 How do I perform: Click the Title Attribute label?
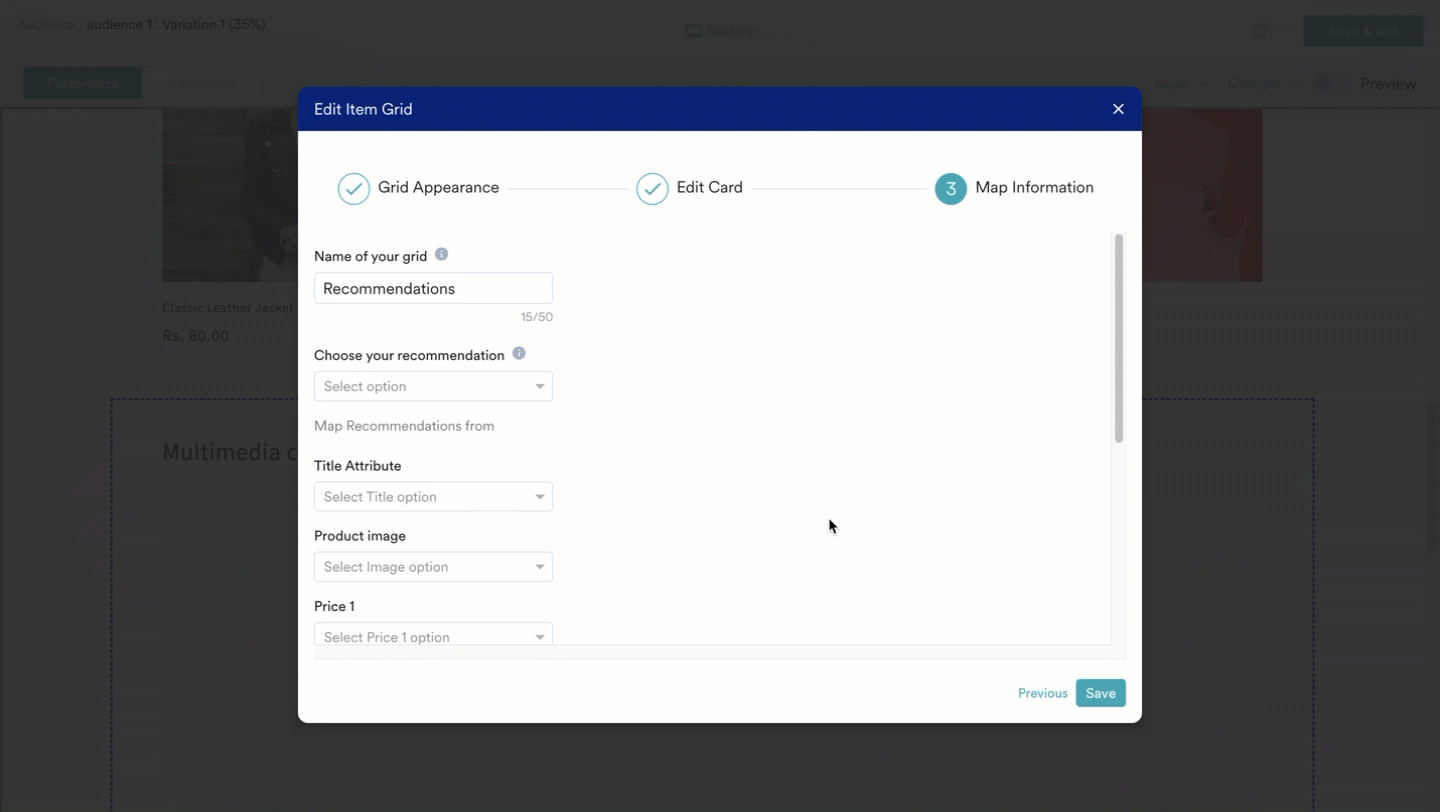tap(358, 466)
